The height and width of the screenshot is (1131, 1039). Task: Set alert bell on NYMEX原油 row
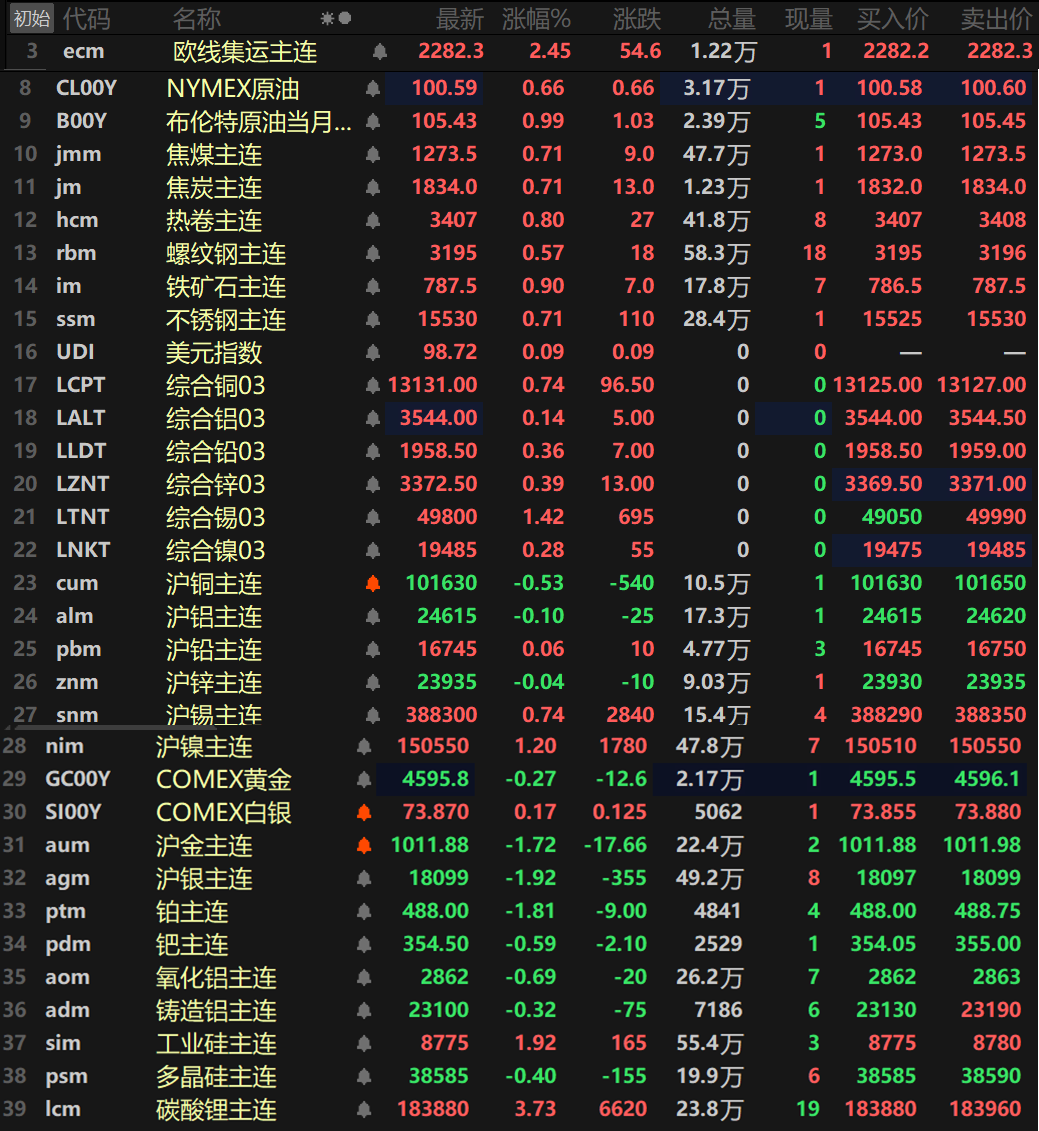373,89
